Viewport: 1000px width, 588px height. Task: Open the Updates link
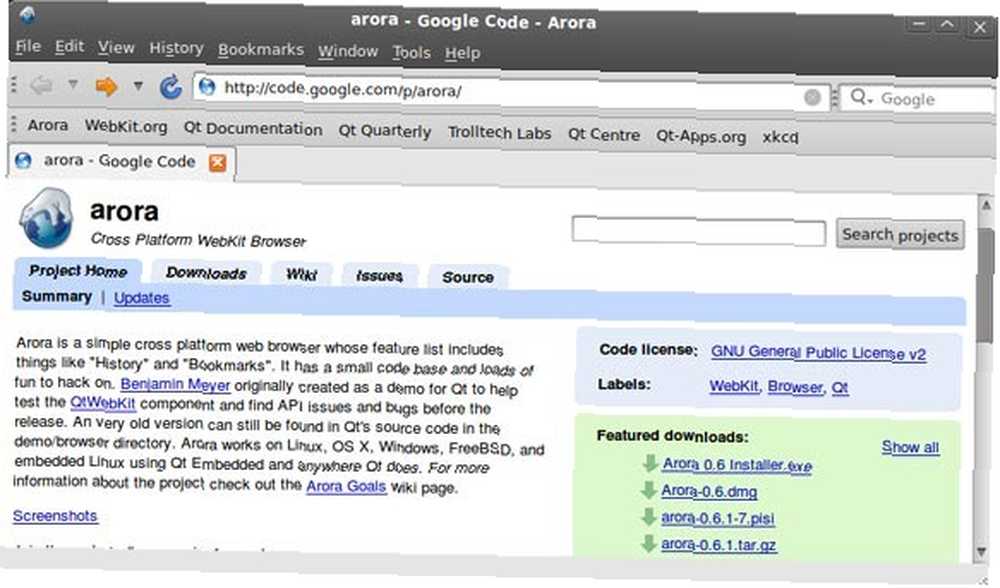pyautogui.click(x=142, y=298)
